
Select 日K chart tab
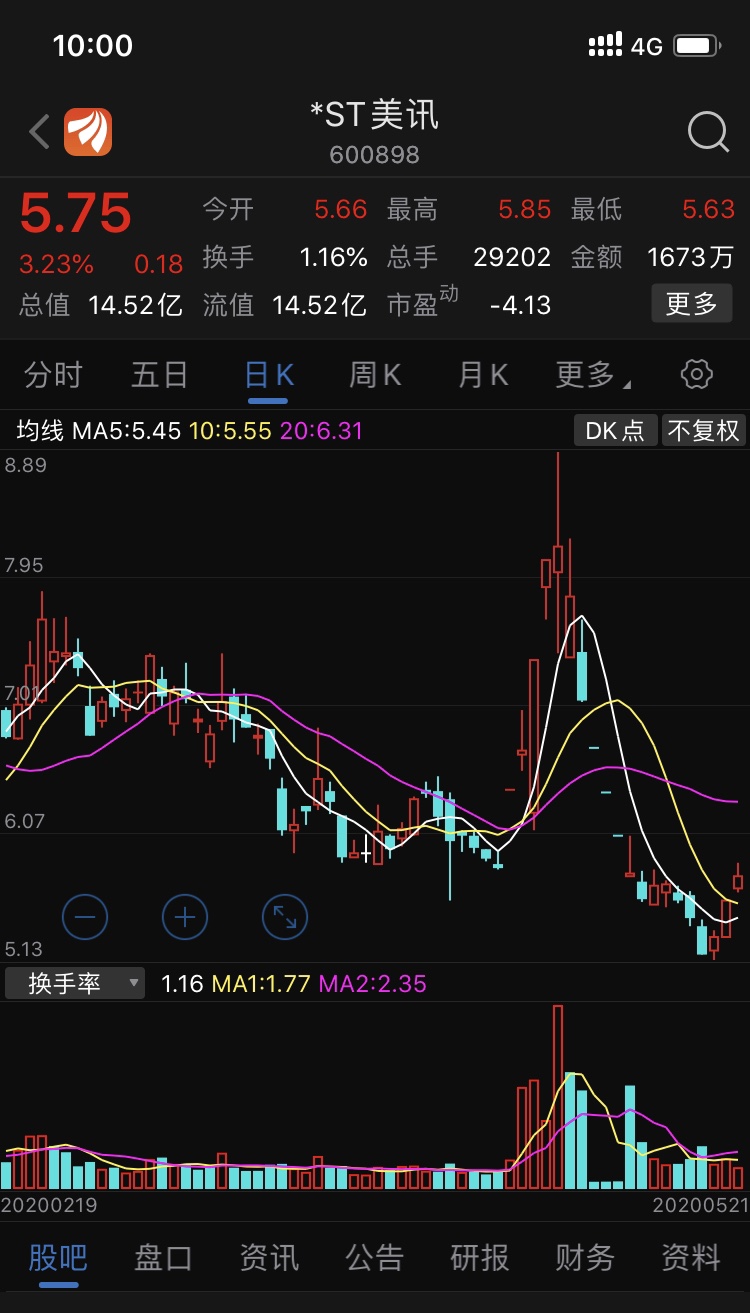coord(268,375)
